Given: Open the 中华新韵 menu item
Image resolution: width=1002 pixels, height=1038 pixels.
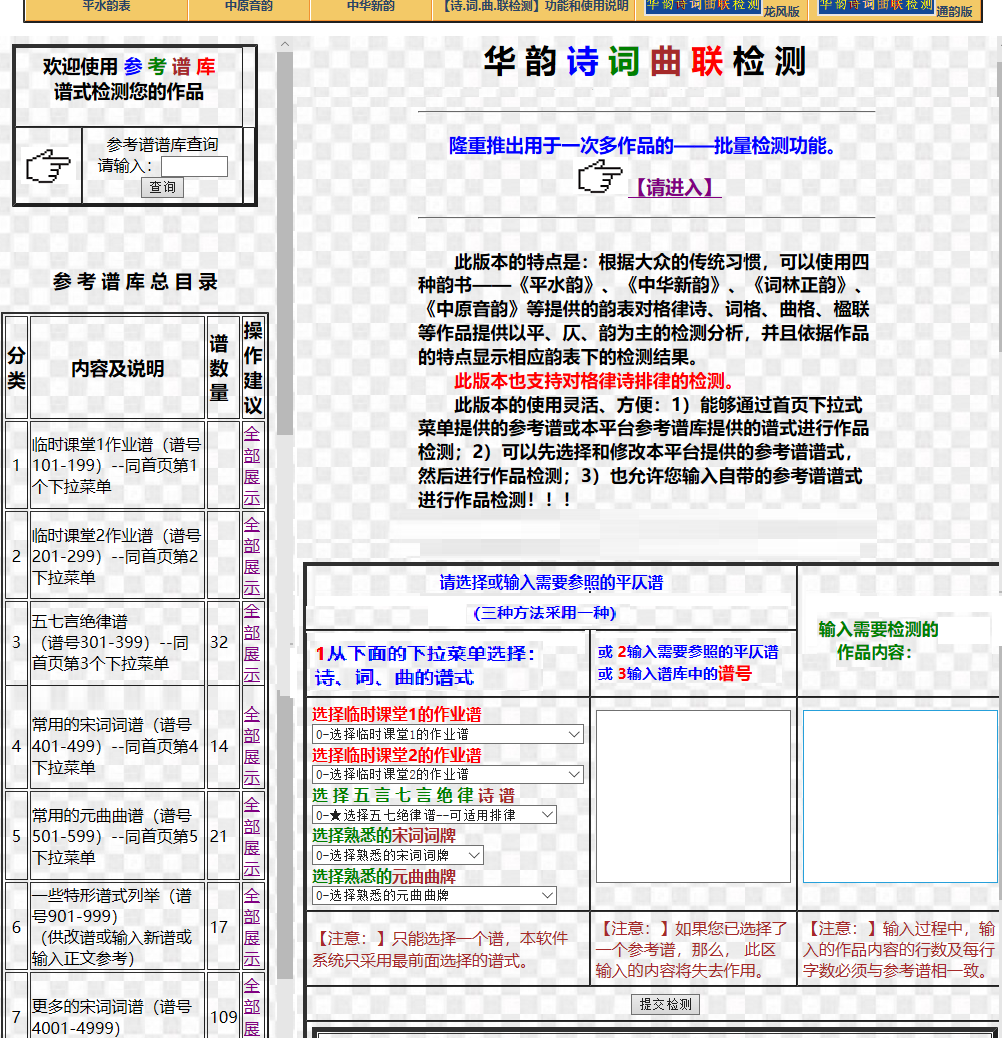Looking at the screenshot, I should tap(371, 6).
